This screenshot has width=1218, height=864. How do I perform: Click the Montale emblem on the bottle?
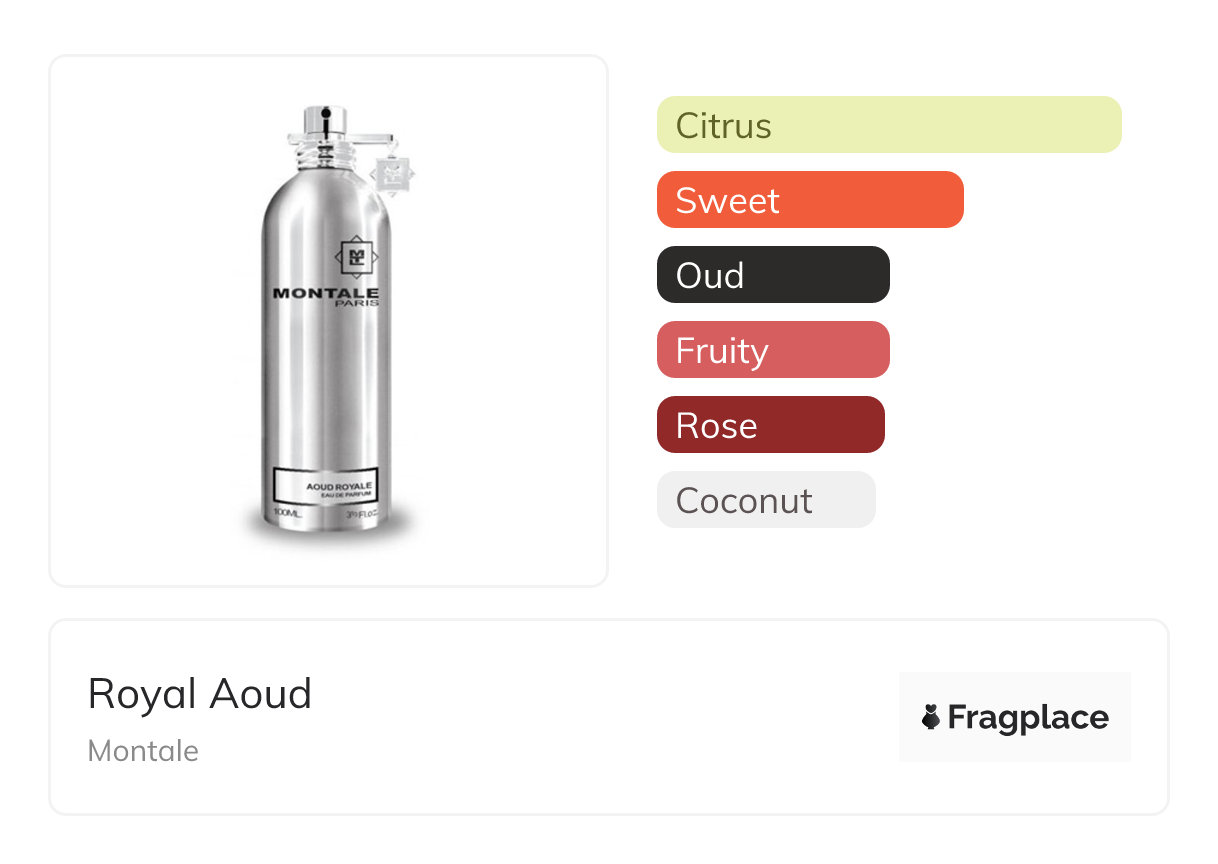355,258
